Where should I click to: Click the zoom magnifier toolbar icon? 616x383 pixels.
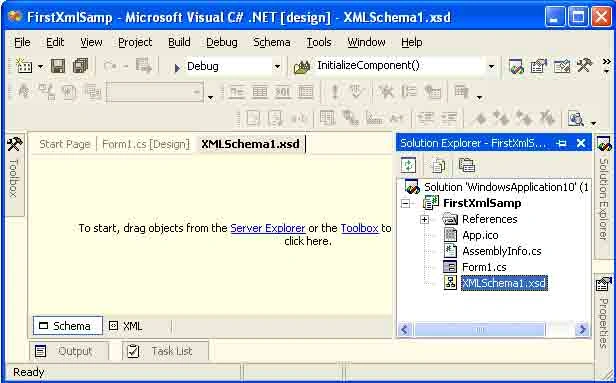(576, 118)
